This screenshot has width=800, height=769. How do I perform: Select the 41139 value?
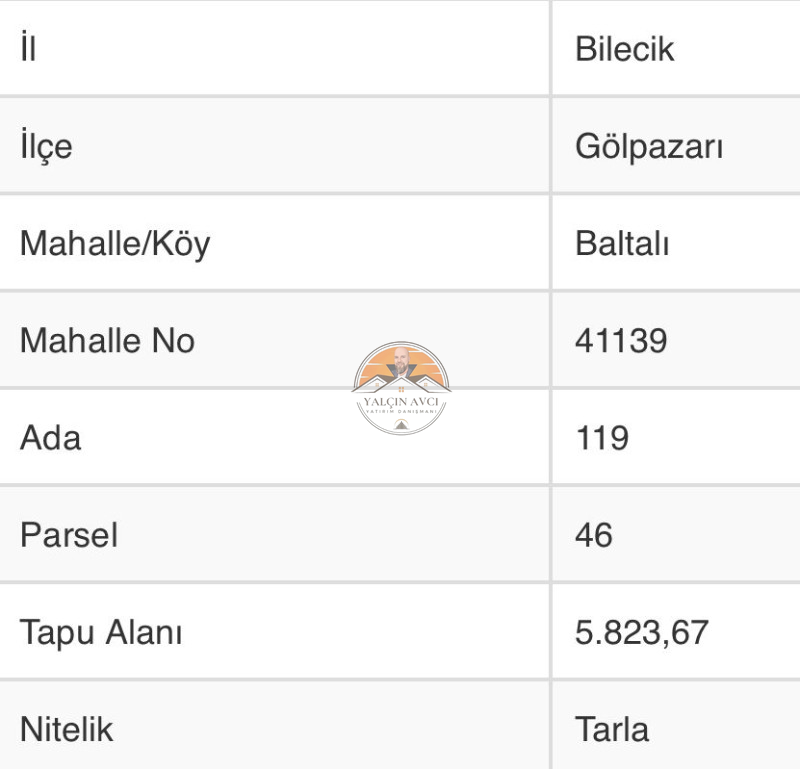tap(621, 340)
